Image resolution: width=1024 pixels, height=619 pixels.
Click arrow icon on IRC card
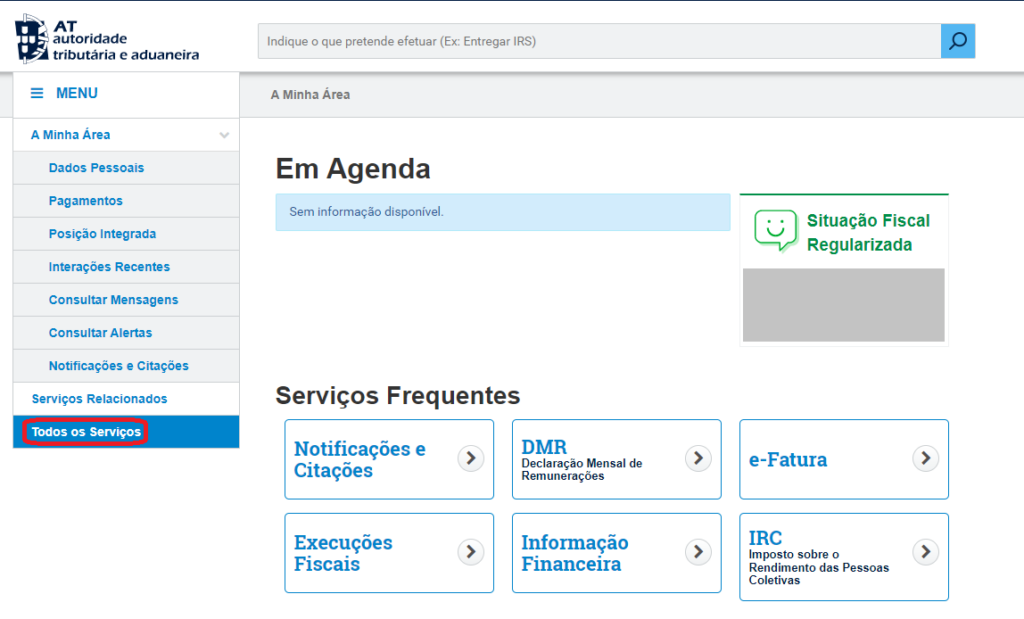(926, 552)
